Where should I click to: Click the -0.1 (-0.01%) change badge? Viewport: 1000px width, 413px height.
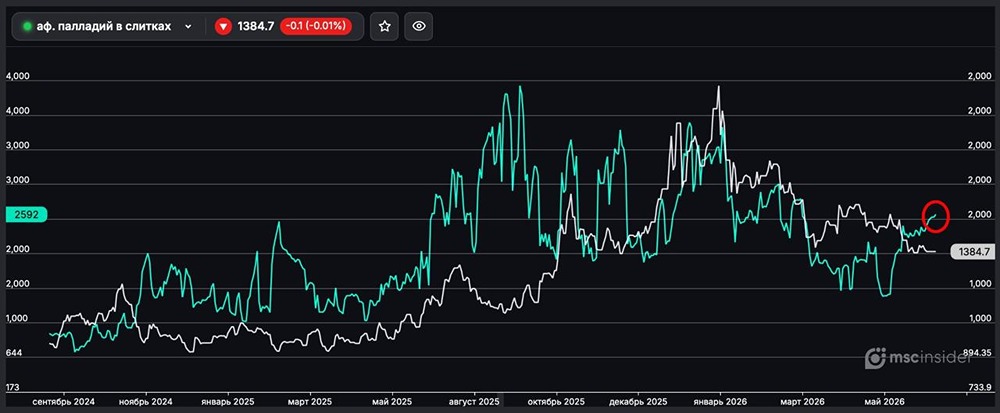(316, 26)
